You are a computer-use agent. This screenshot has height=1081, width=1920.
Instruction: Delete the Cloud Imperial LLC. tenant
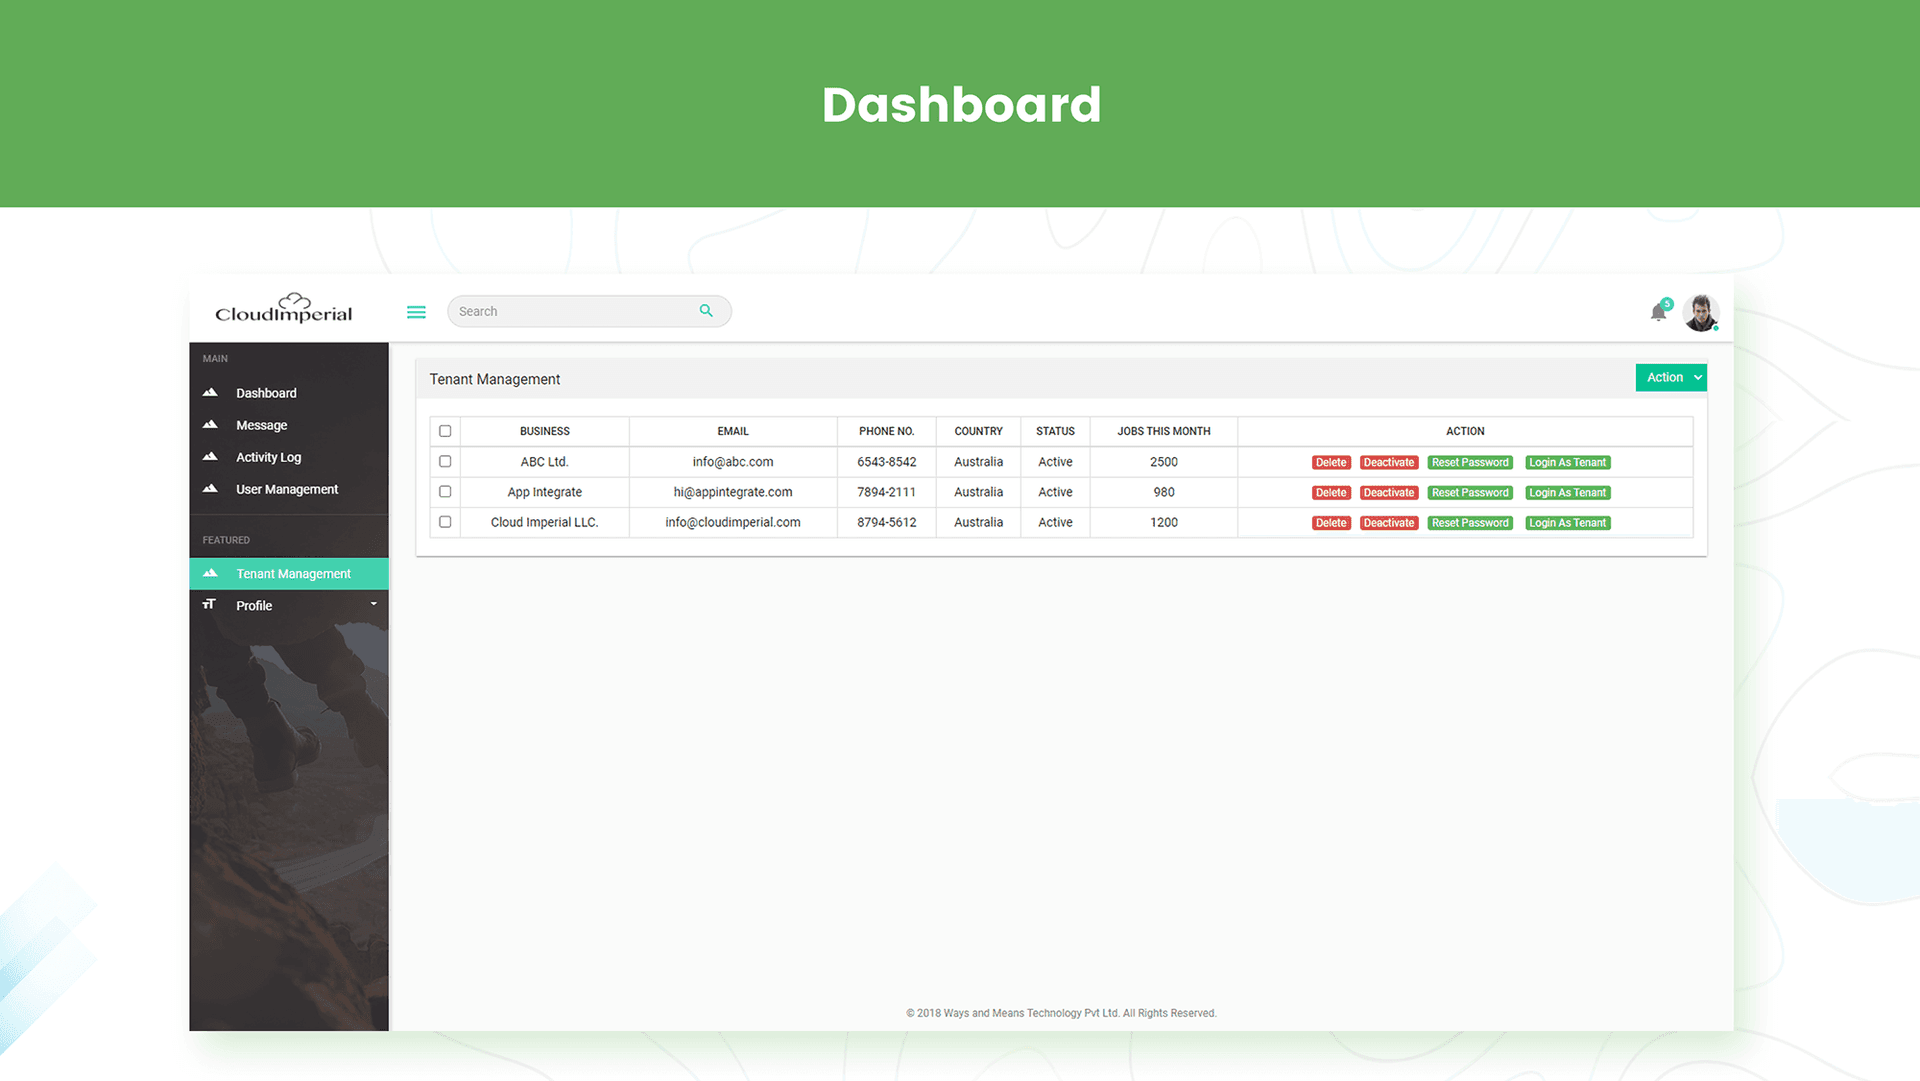[1331, 522]
